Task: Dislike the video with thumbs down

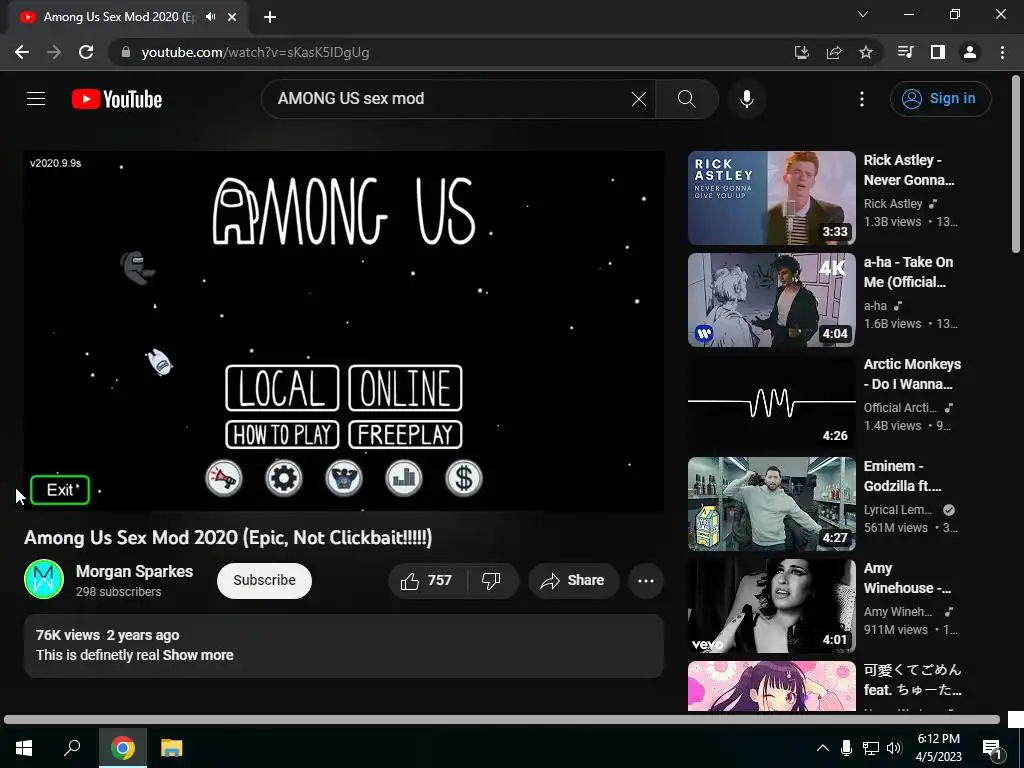Action: coord(491,581)
